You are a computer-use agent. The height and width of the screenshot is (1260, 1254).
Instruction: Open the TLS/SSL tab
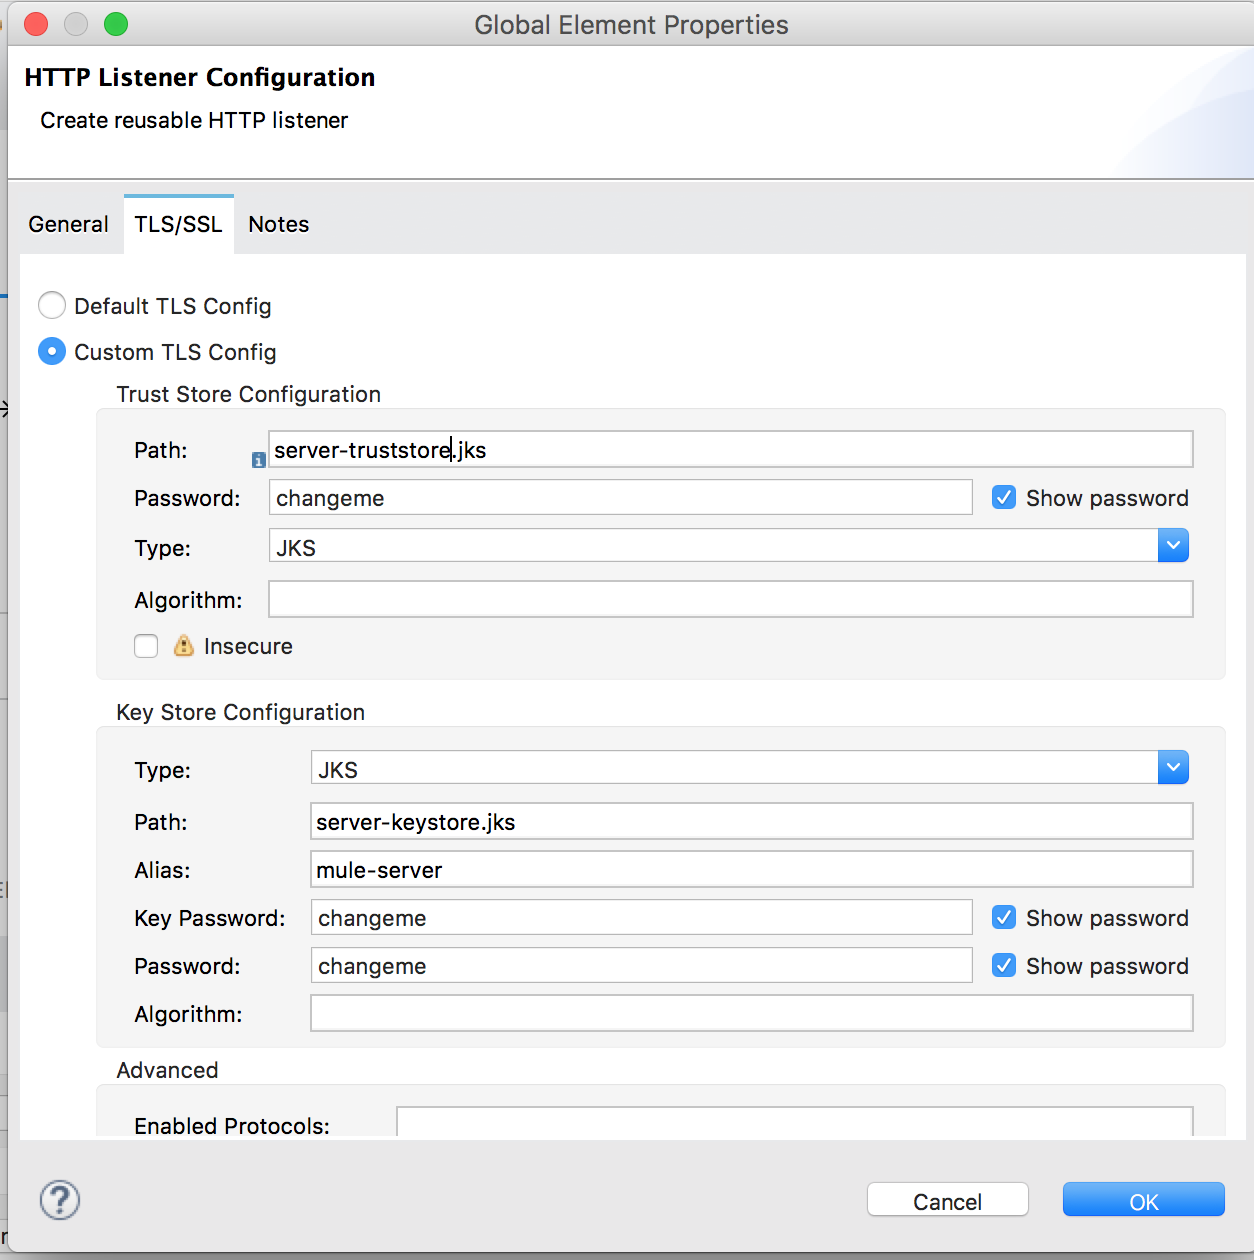click(179, 224)
